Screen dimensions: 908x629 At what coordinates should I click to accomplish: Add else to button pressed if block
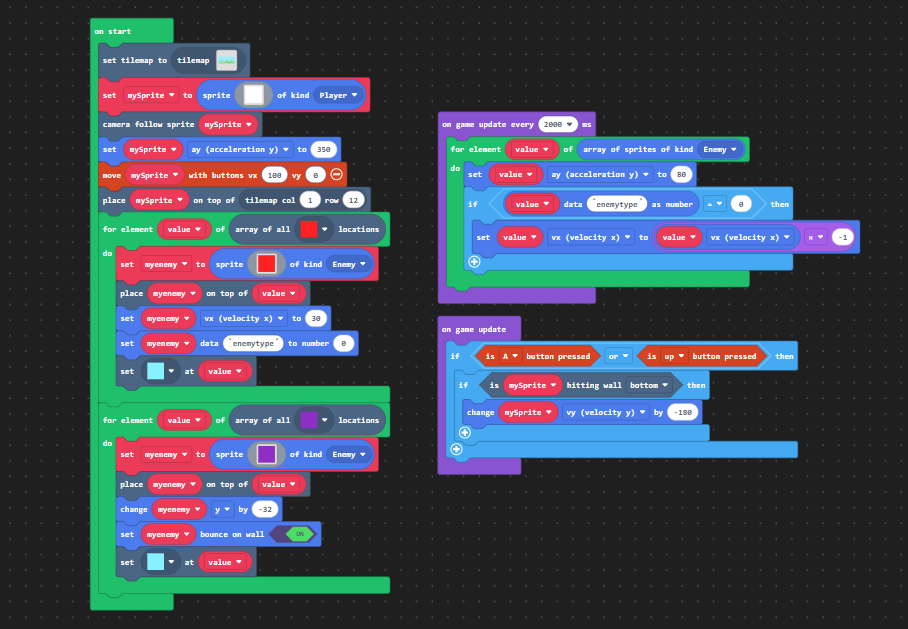click(x=456, y=449)
